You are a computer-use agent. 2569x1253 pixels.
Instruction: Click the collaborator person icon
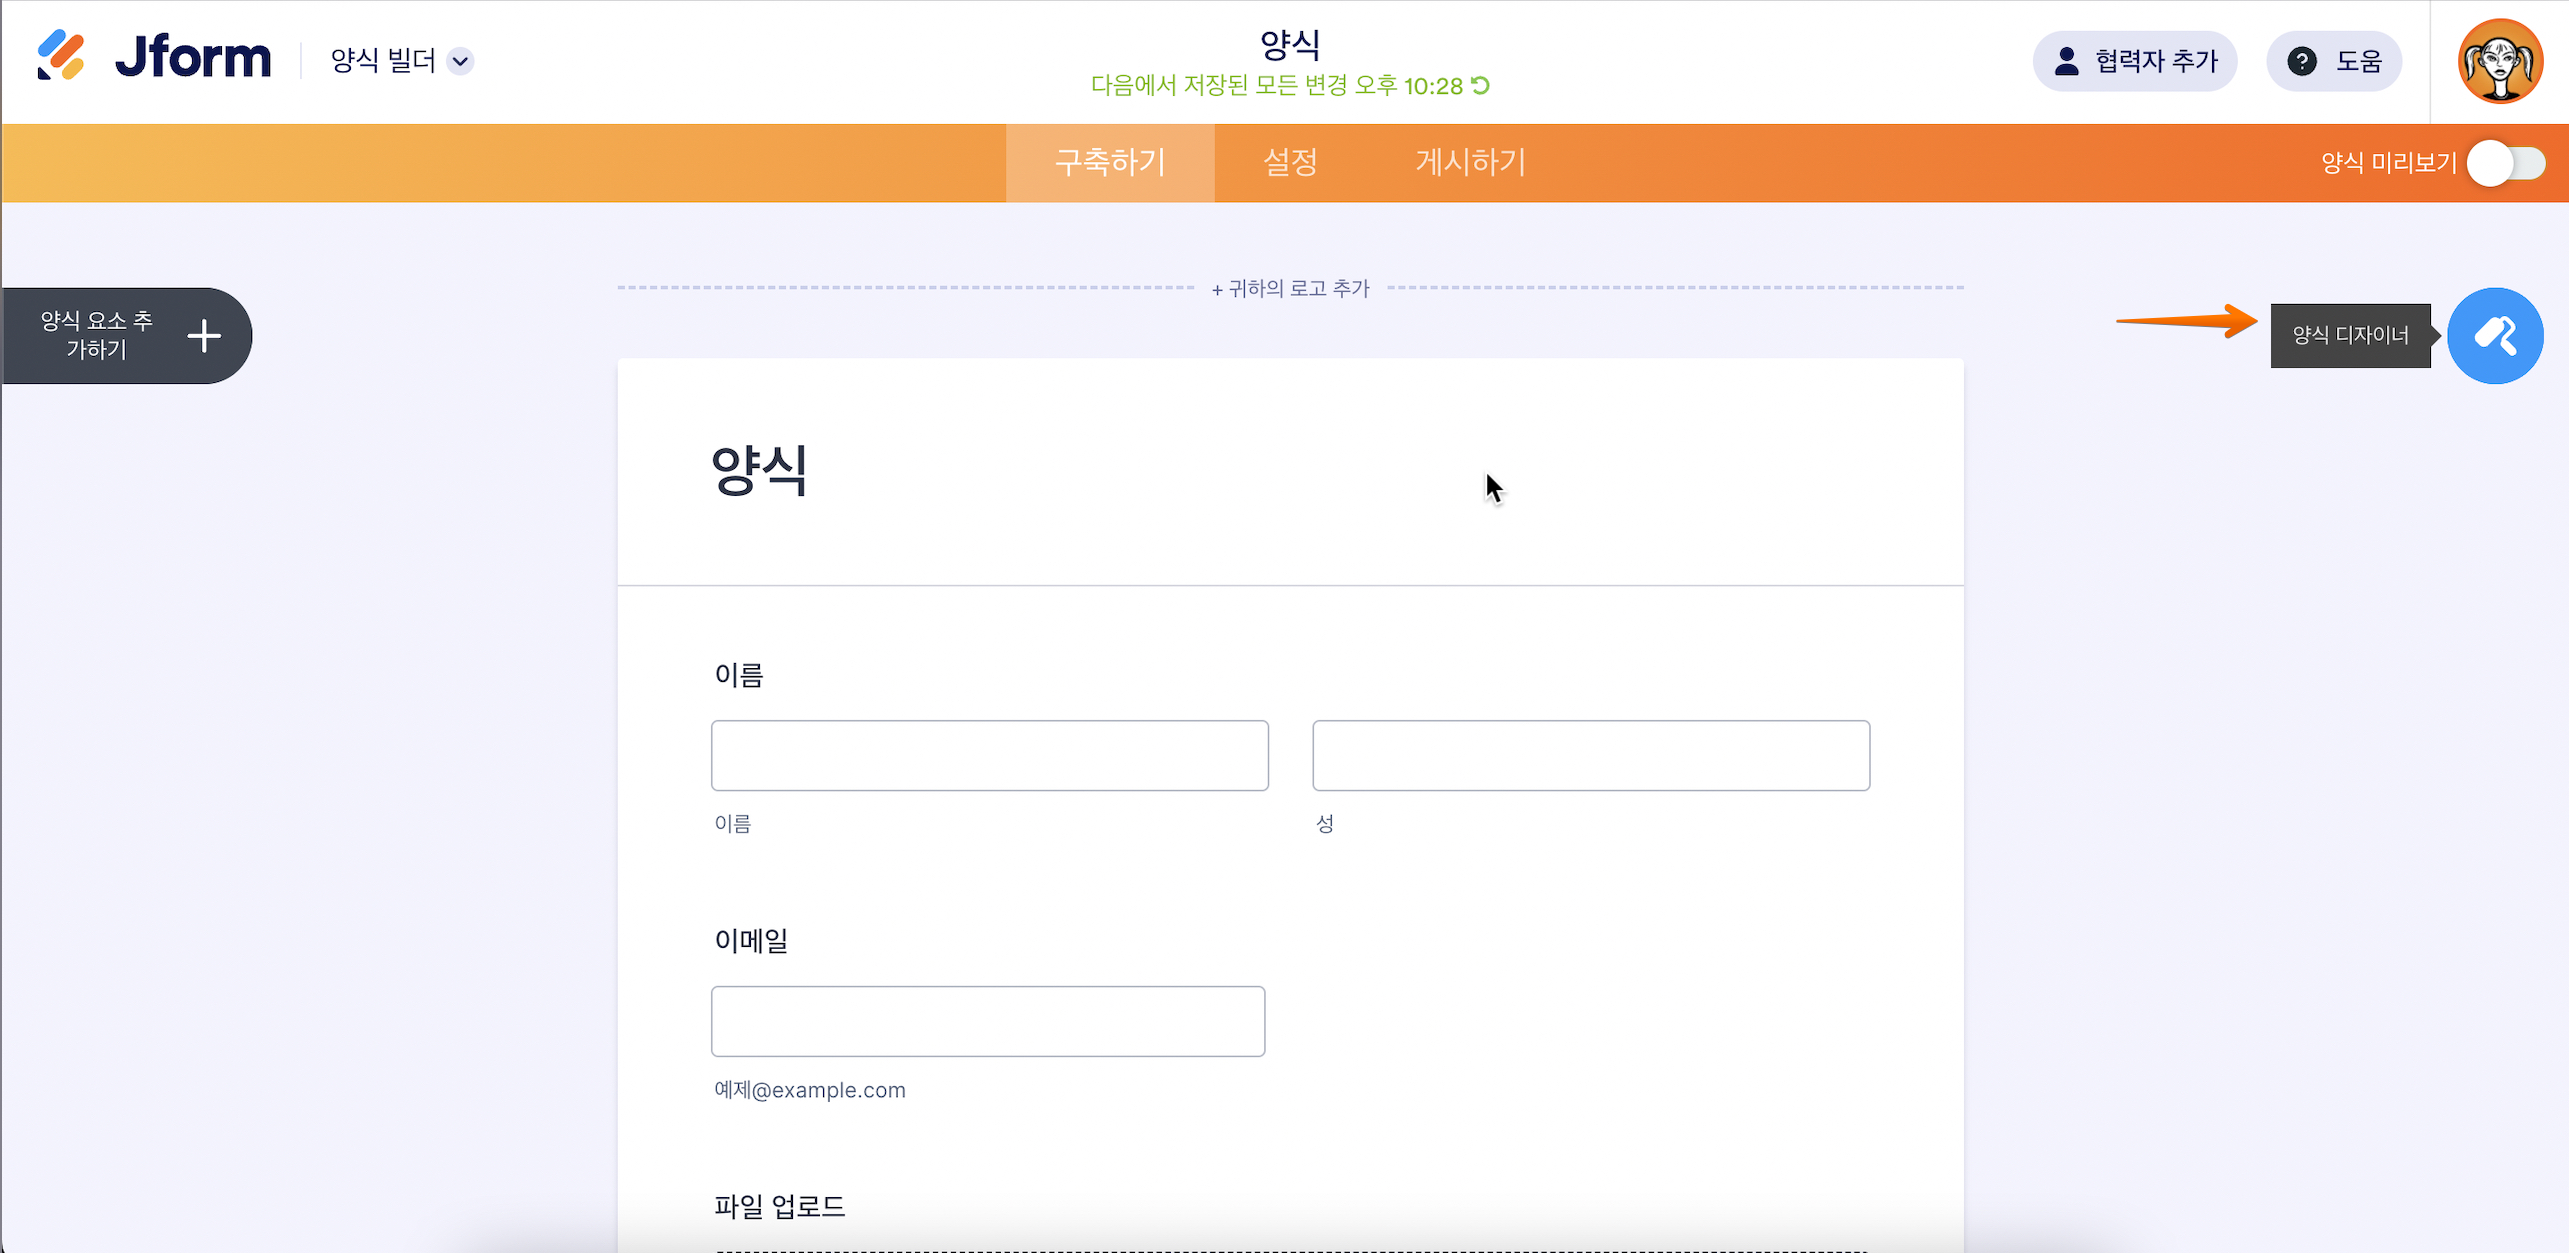pyautogui.click(x=2066, y=61)
